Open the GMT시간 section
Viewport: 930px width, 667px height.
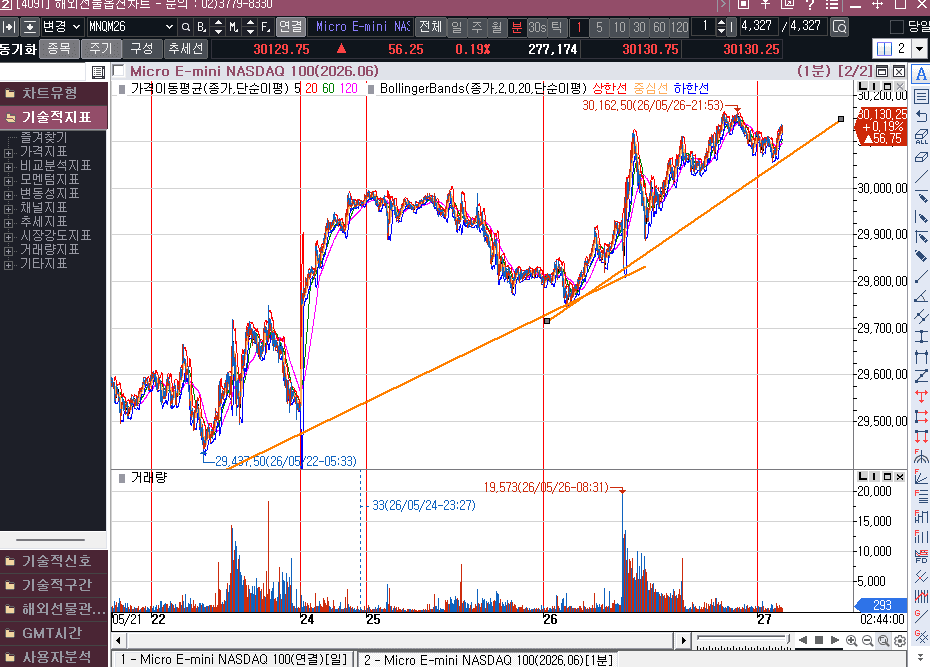pyautogui.click(x=53, y=633)
